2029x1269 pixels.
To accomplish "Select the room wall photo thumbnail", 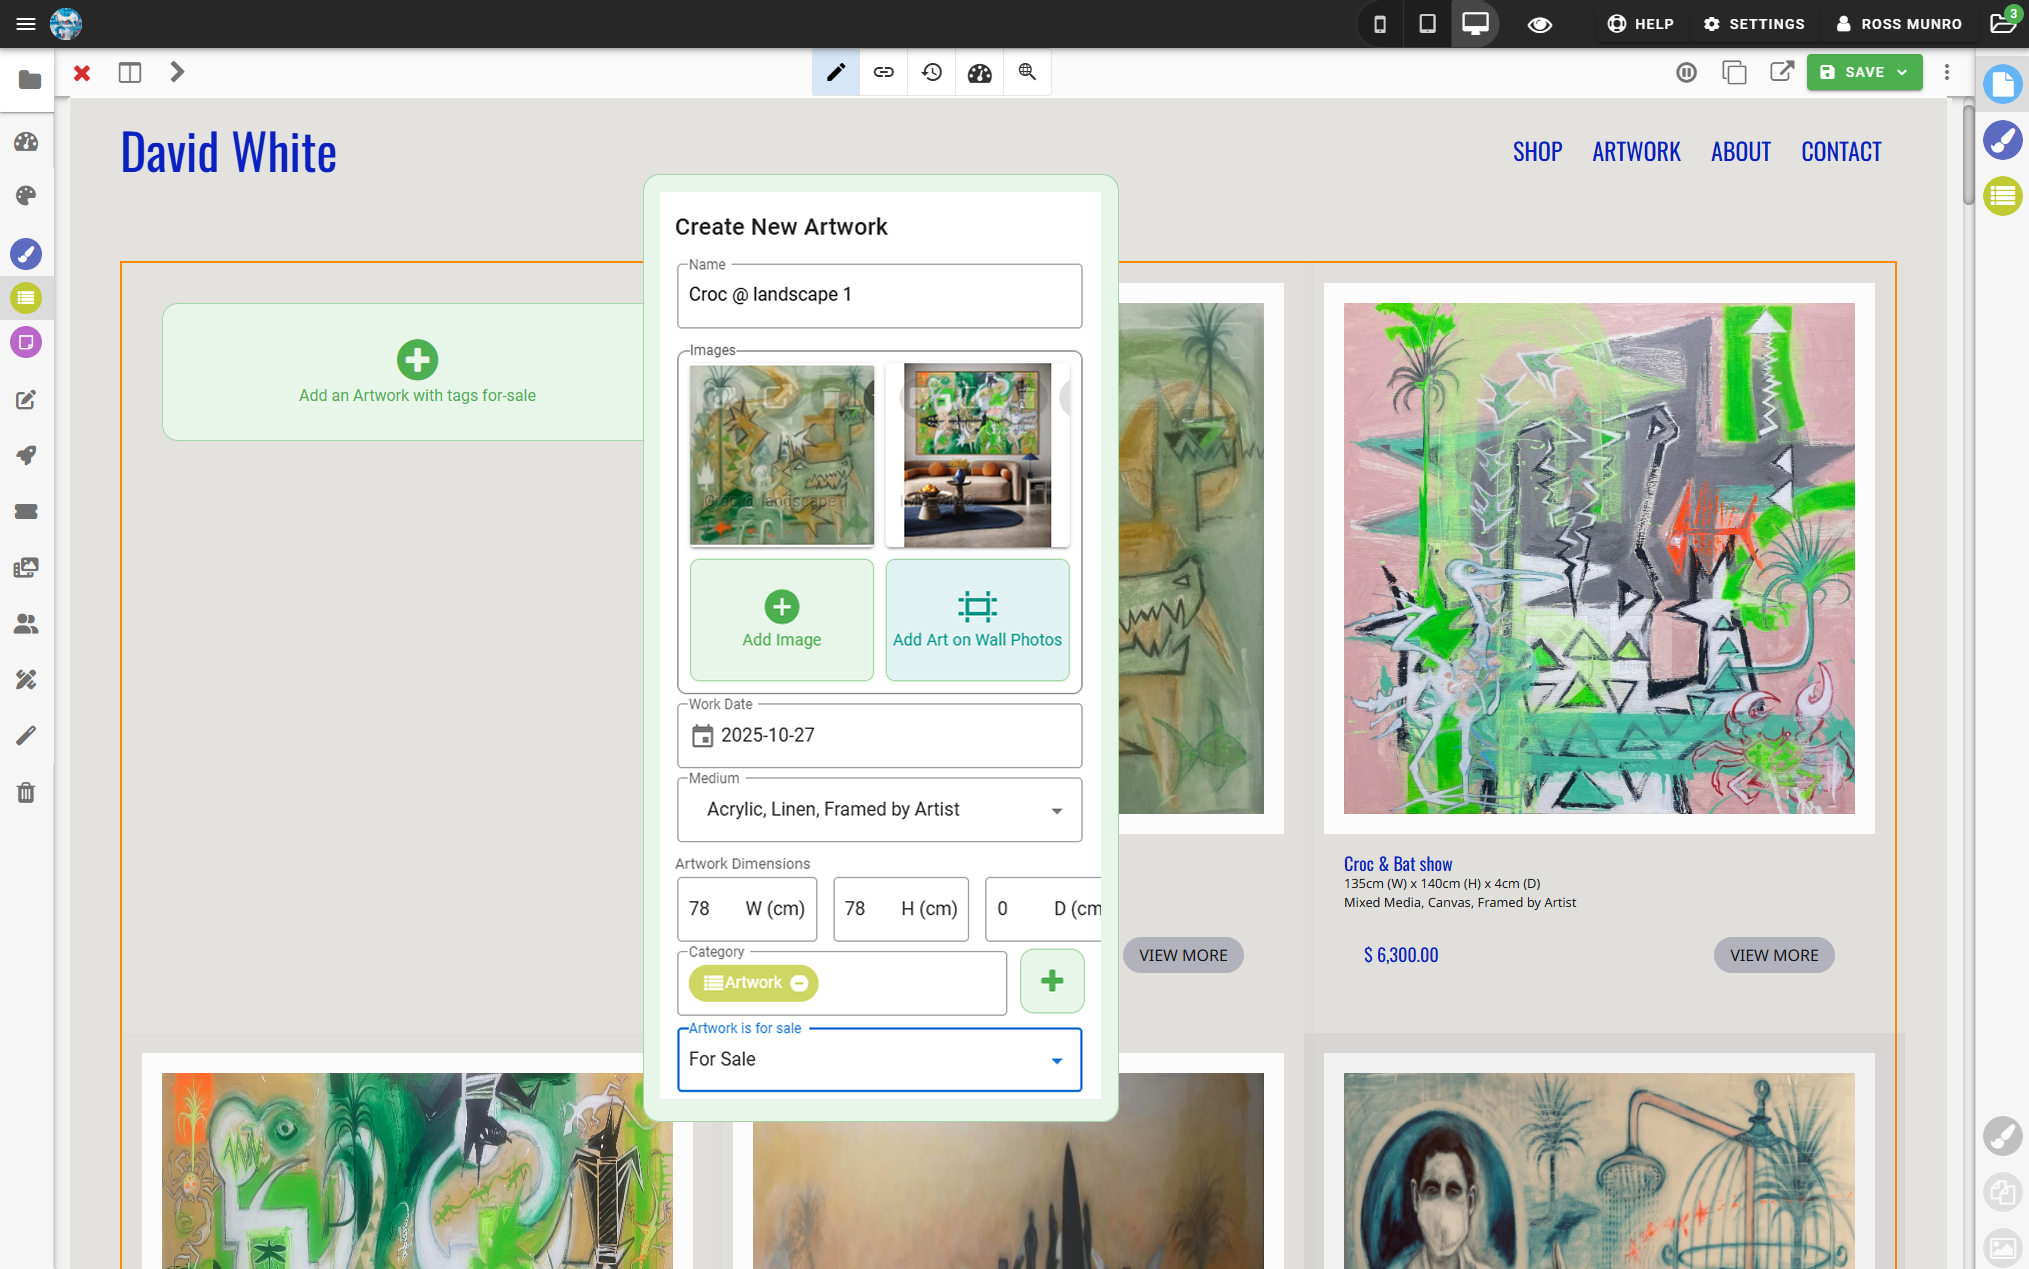I will (x=977, y=455).
